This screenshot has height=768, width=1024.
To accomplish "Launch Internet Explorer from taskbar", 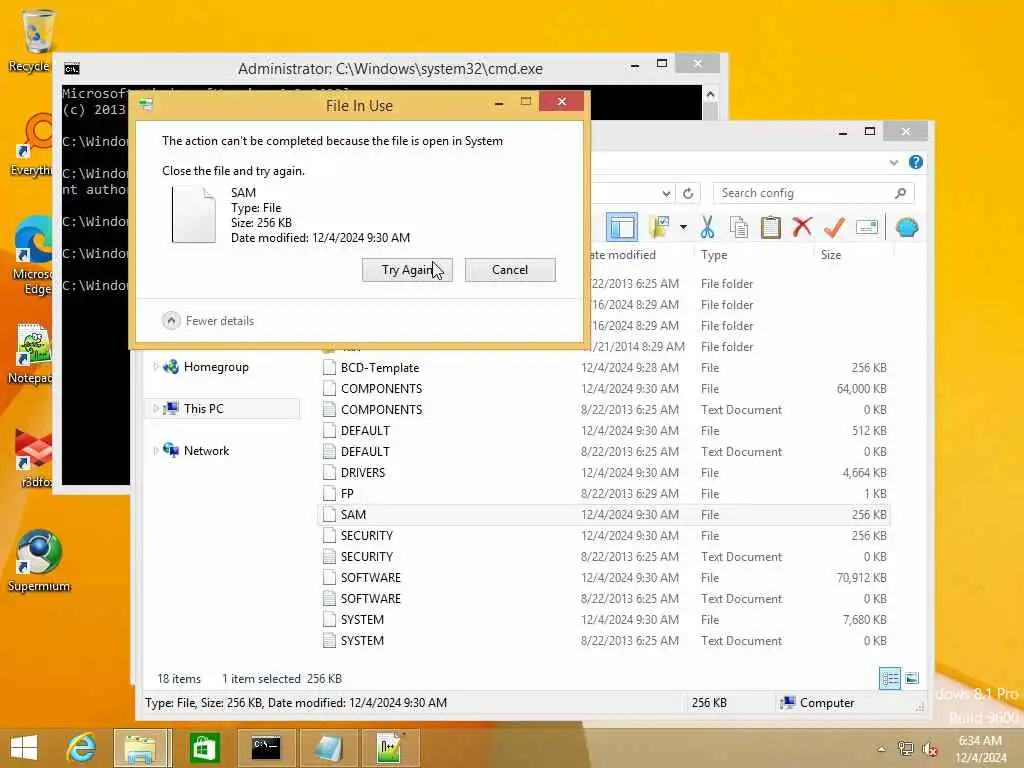I will (x=81, y=748).
